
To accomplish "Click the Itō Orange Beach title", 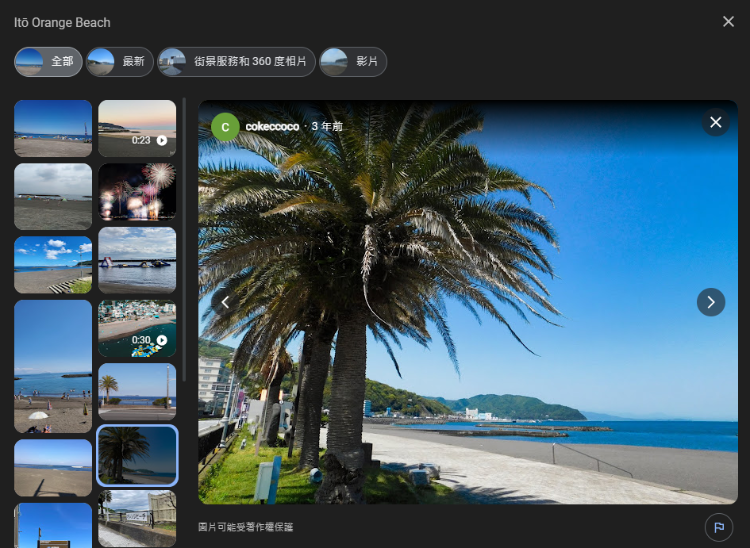I will (x=62, y=22).
